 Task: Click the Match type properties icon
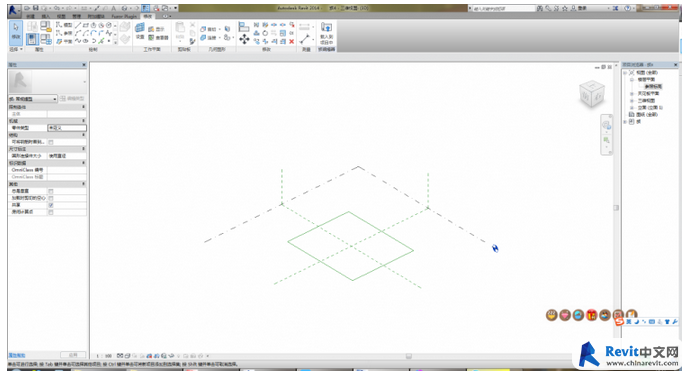pos(192,41)
